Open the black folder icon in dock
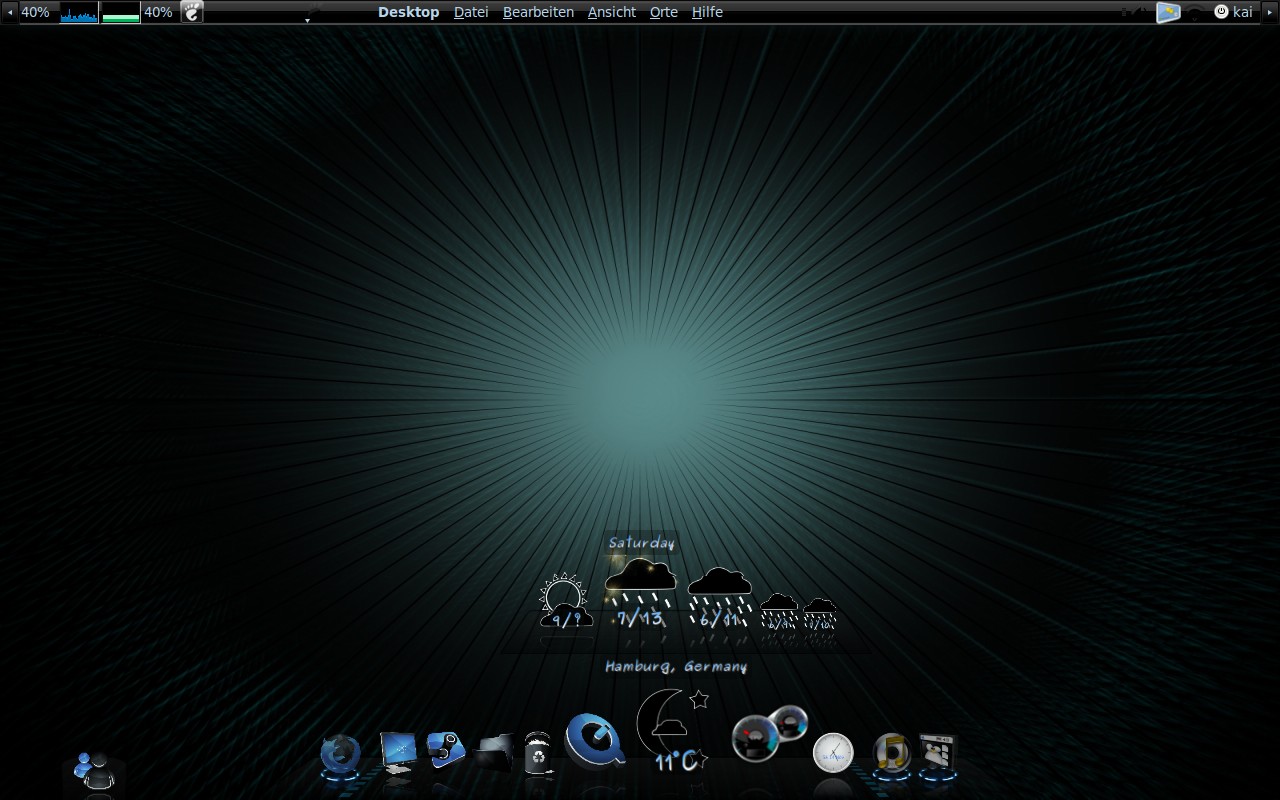Viewport: 1280px width, 800px height. tap(496, 752)
